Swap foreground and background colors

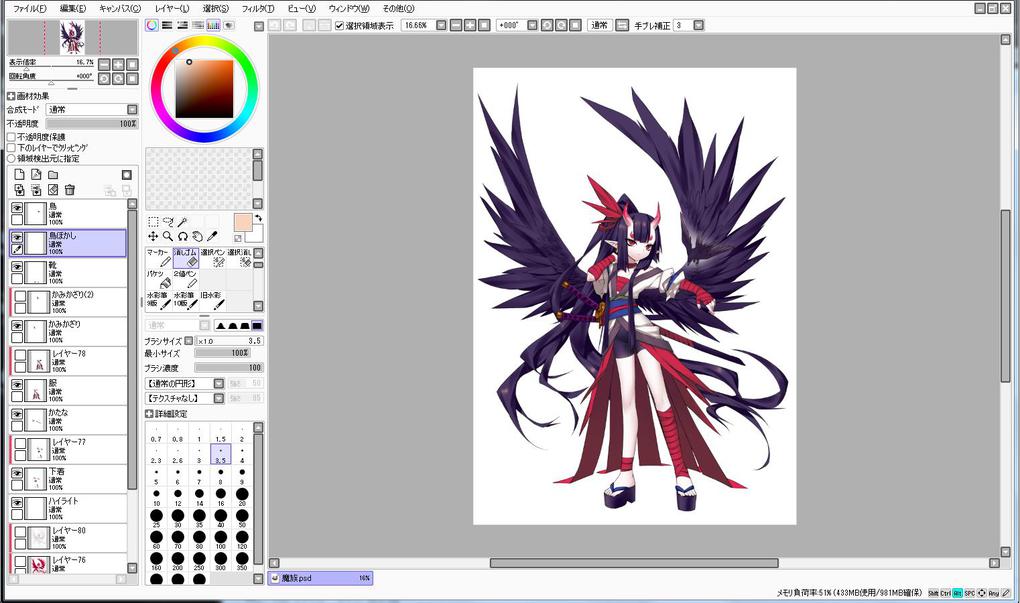coord(258,219)
